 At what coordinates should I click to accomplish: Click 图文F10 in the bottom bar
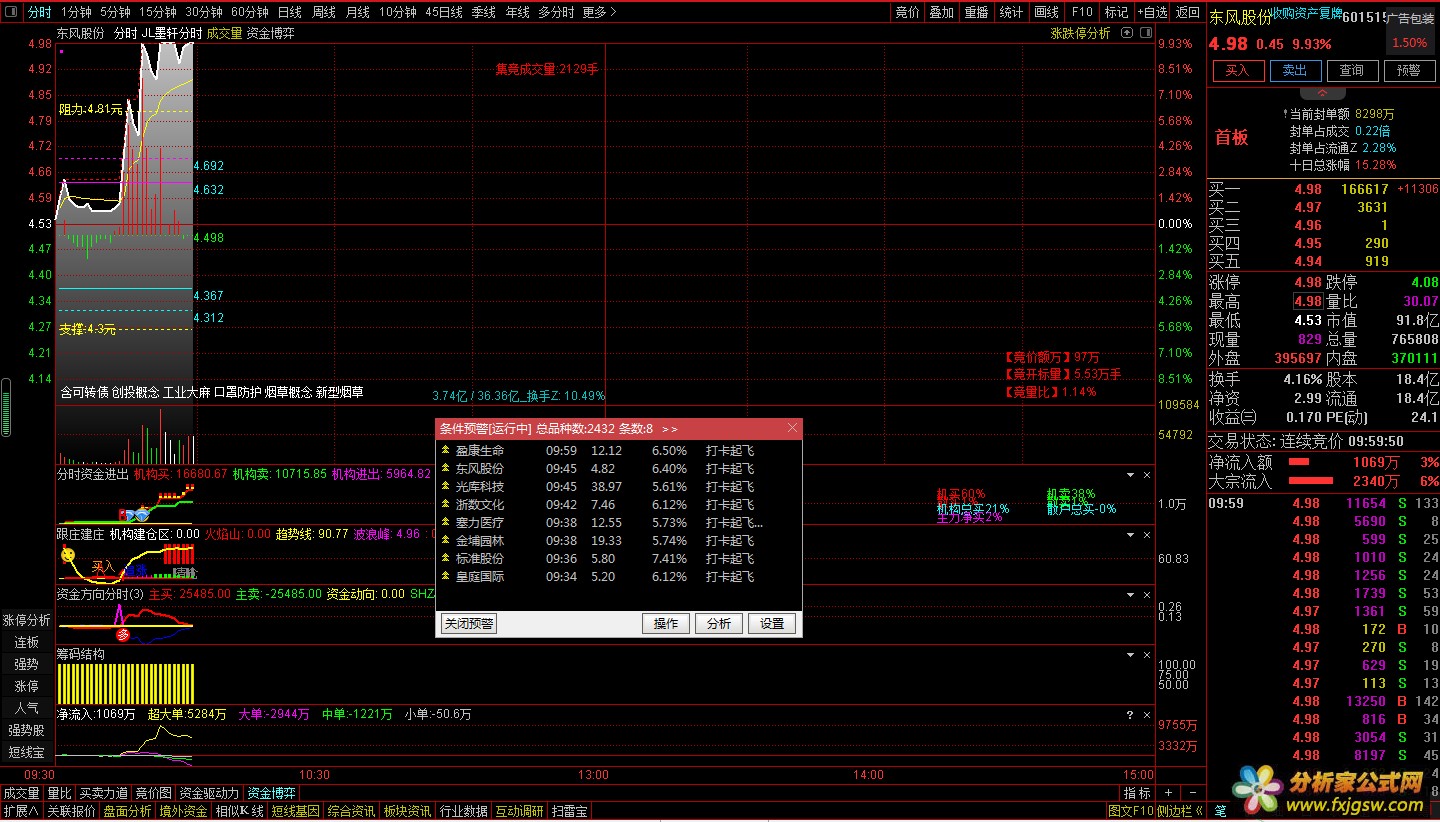pyautogui.click(x=1131, y=811)
